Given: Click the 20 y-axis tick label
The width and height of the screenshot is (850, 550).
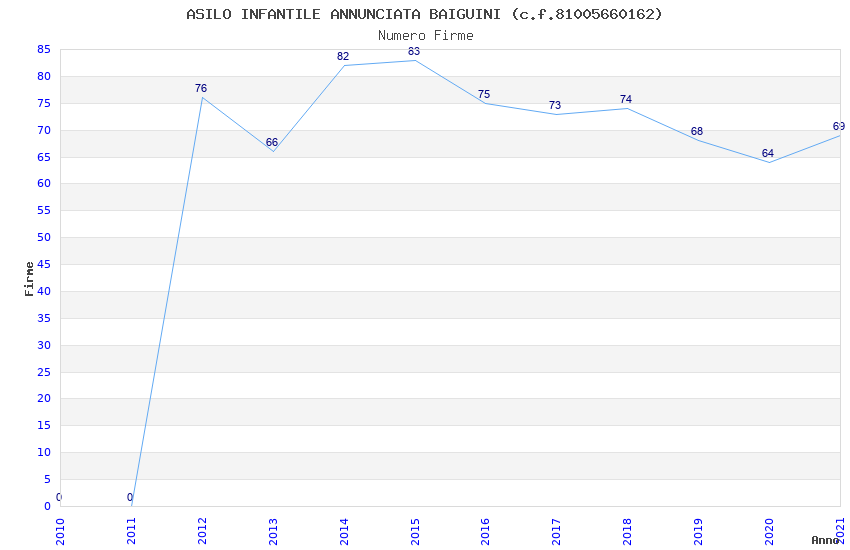Looking at the screenshot, I should click(44, 398).
